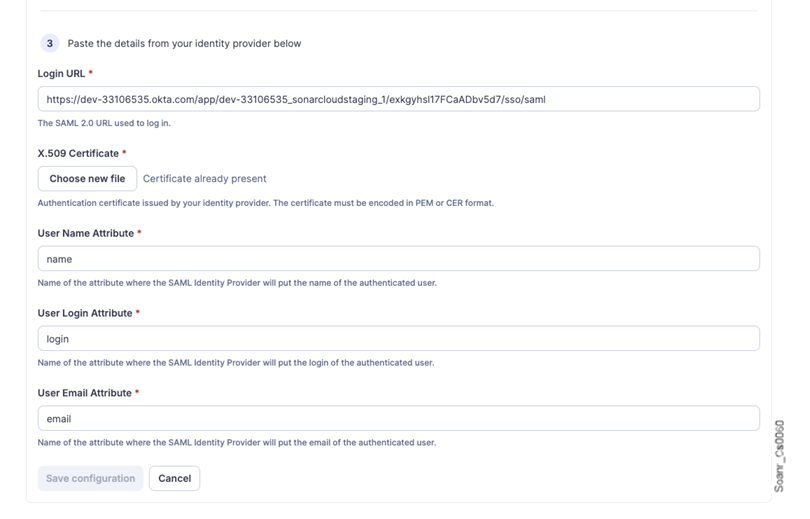This screenshot has width=810, height=519.
Task: Click the User Name Attribute label
Action: [x=86, y=233]
